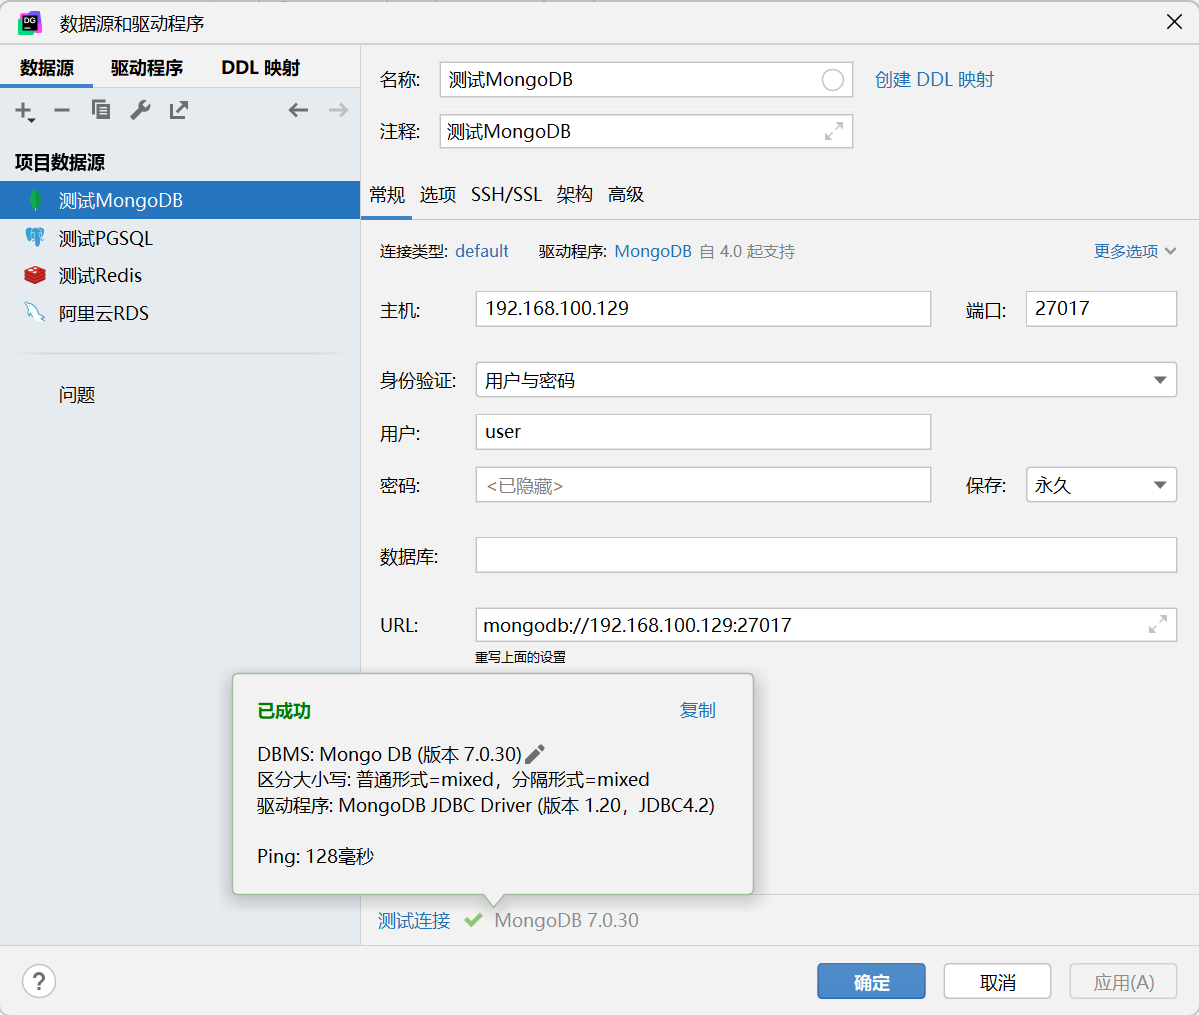Screen dimensions: 1199x1015
Task: Remove the selected data source with the minus icon
Action: coord(62,111)
